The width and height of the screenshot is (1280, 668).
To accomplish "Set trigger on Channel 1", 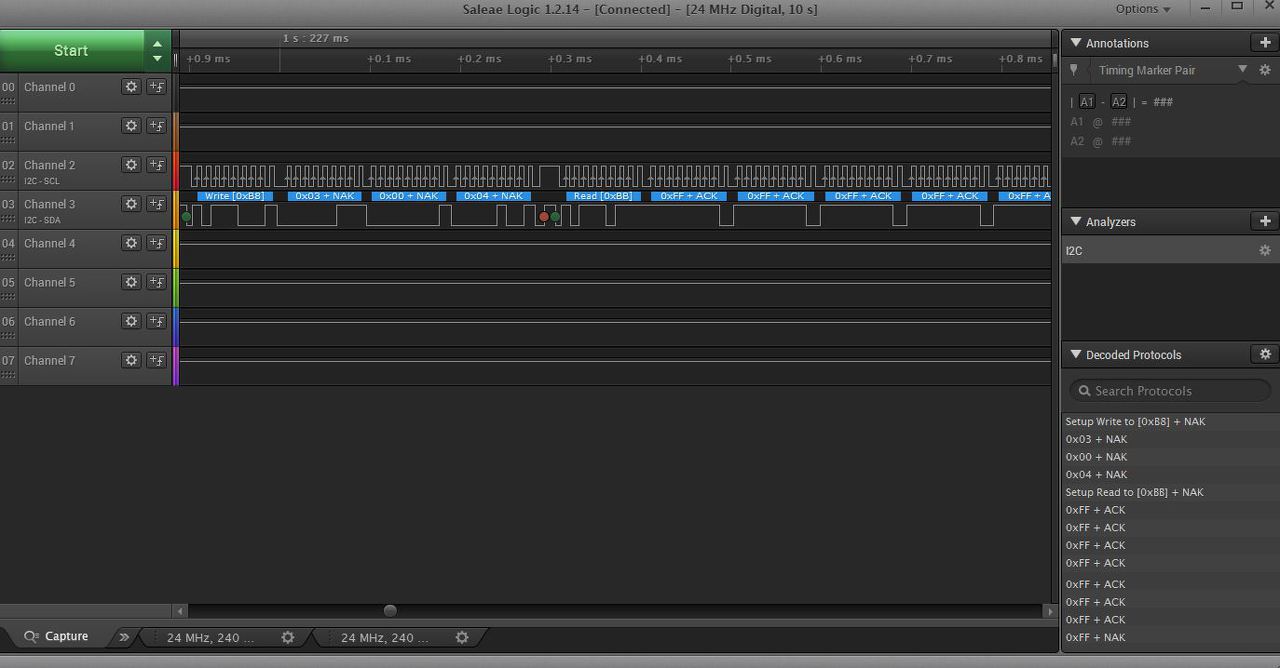I will pyautogui.click(x=156, y=126).
